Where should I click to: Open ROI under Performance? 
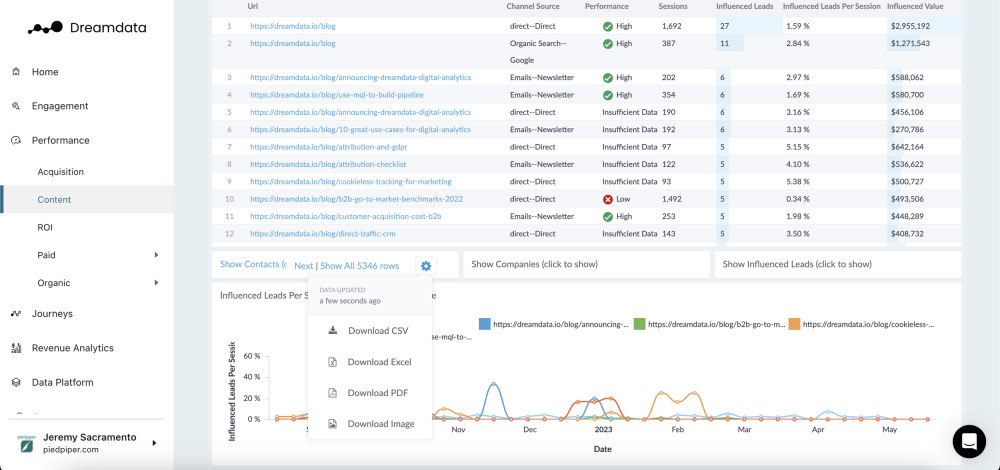(x=45, y=227)
